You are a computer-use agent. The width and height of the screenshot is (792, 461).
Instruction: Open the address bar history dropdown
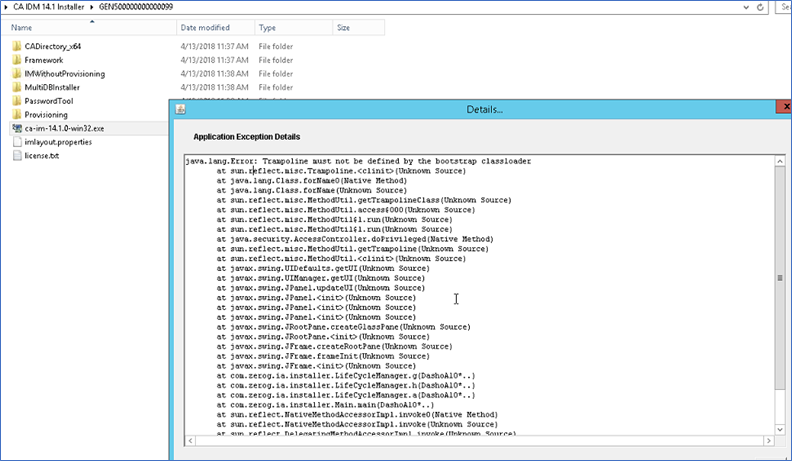coord(746,7)
